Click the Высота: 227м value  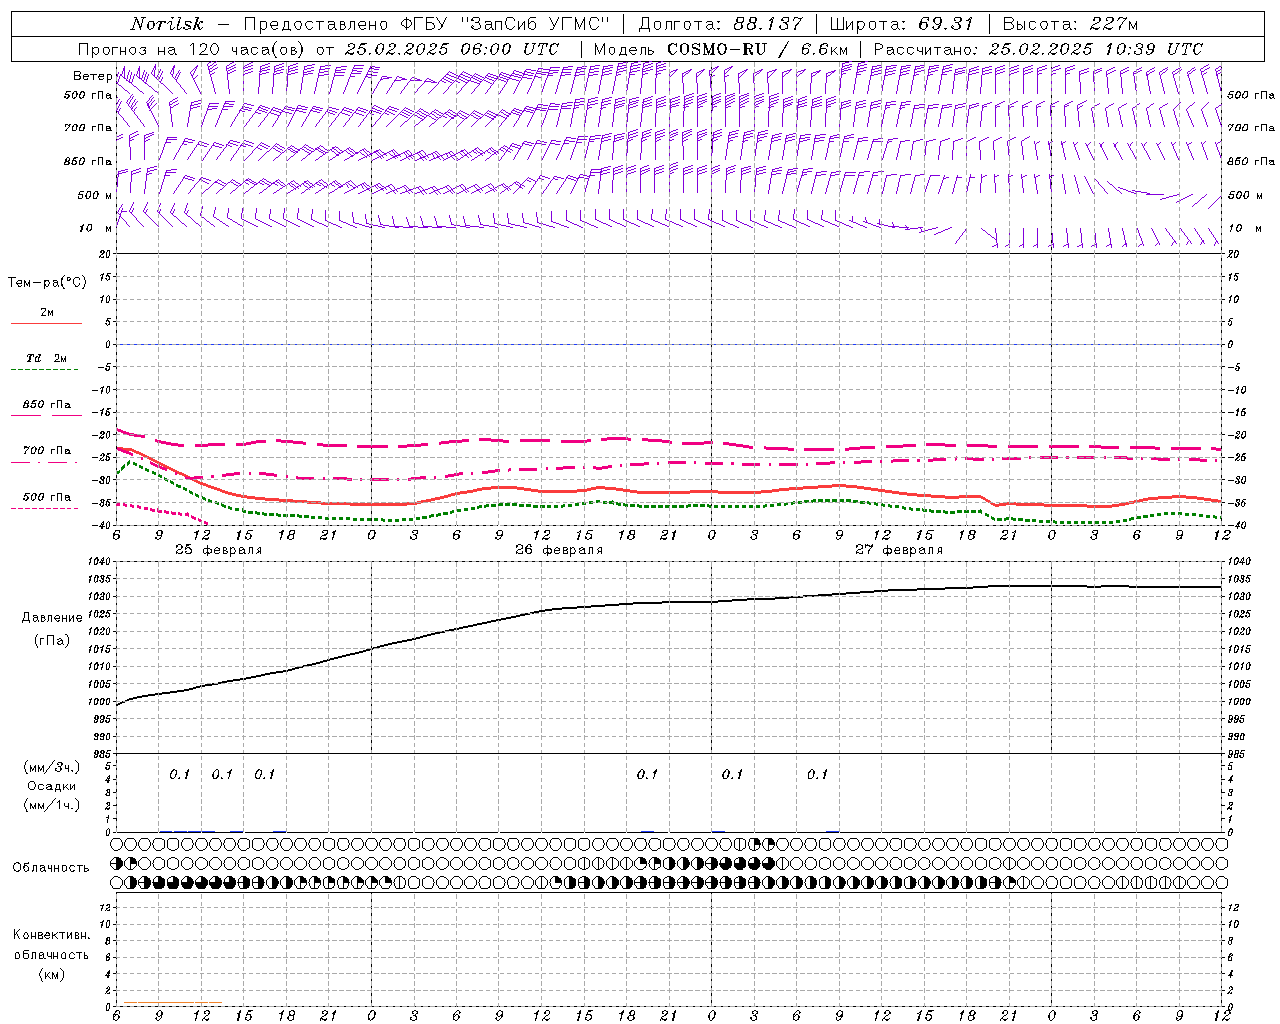click(x=1070, y=24)
